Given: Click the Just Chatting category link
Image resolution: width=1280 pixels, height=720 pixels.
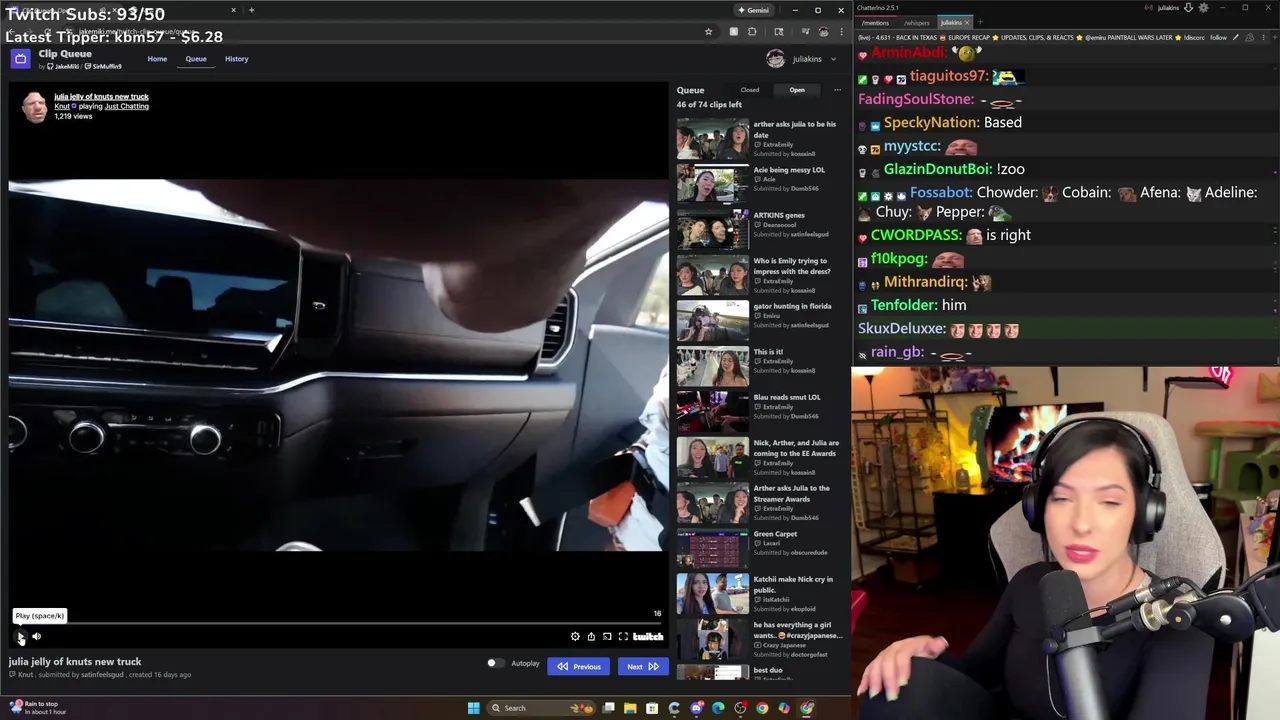Looking at the screenshot, I should pyautogui.click(x=127, y=106).
